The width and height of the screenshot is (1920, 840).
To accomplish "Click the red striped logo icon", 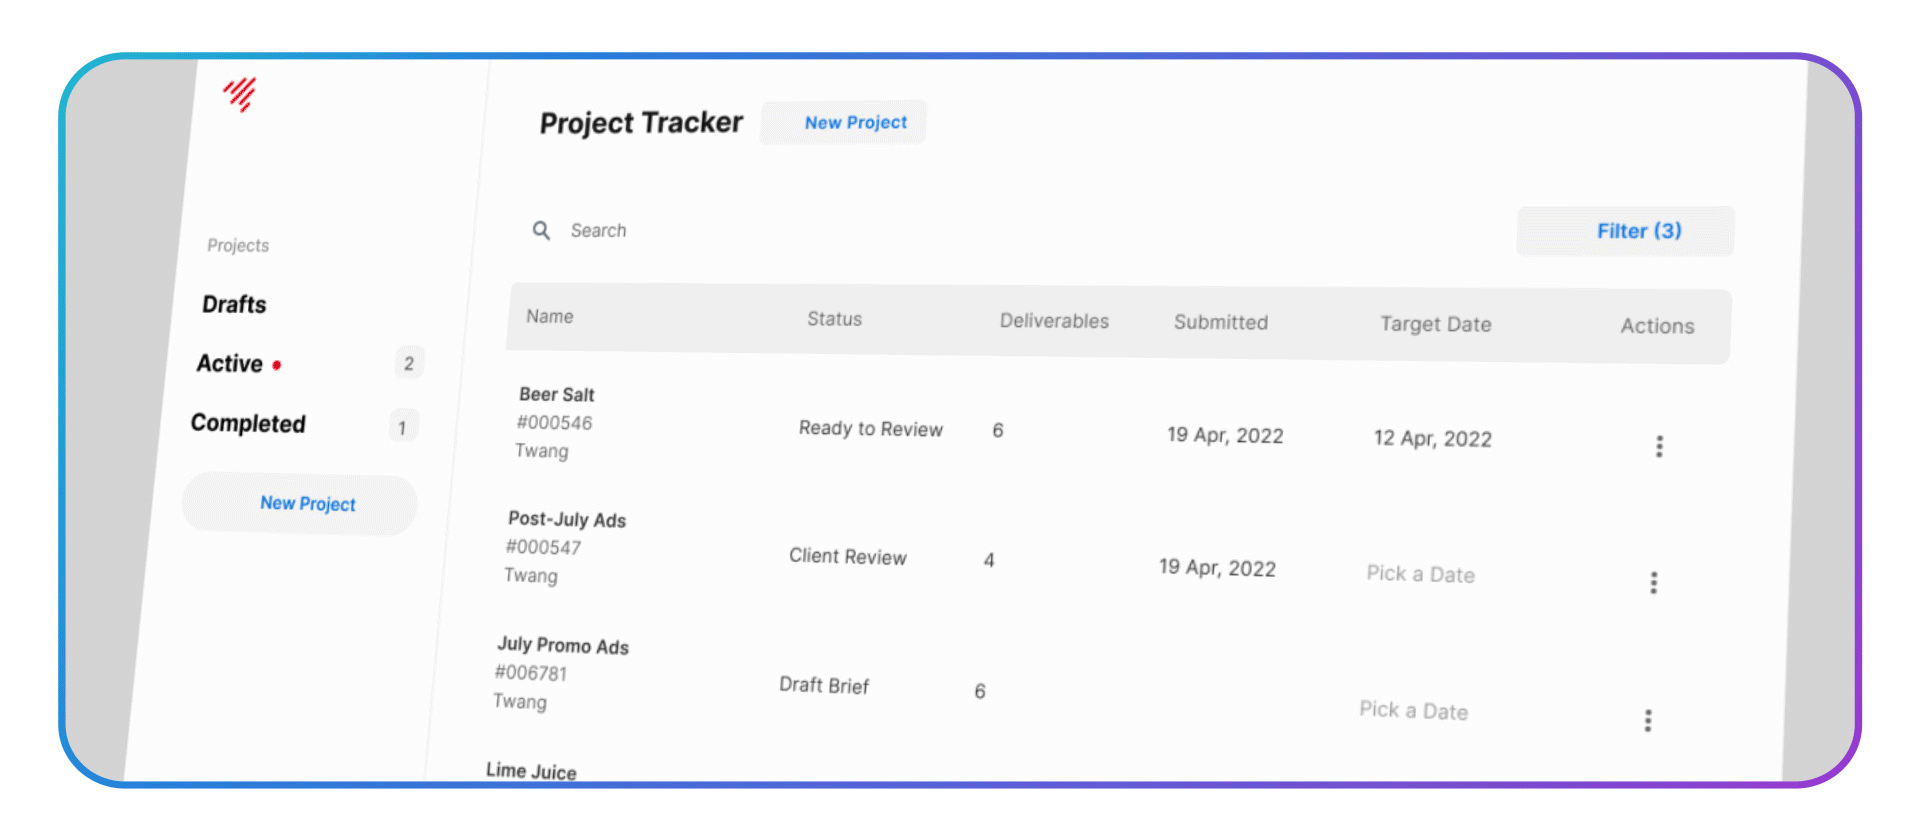I will coord(240,94).
